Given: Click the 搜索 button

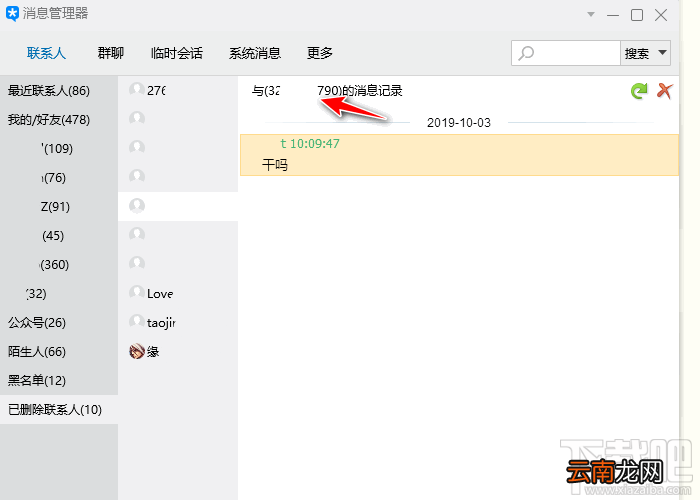Looking at the screenshot, I should [x=637, y=53].
